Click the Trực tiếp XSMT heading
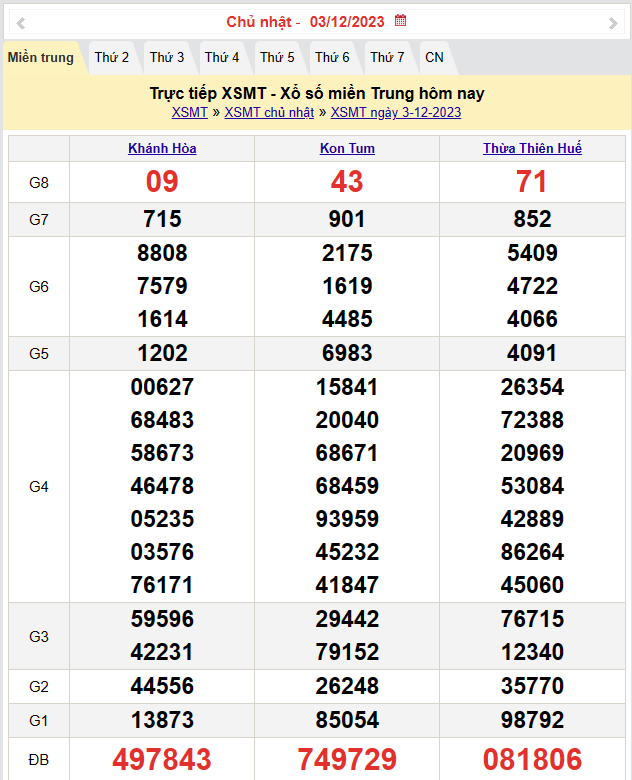This screenshot has width=632, height=780. (x=317, y=94)
